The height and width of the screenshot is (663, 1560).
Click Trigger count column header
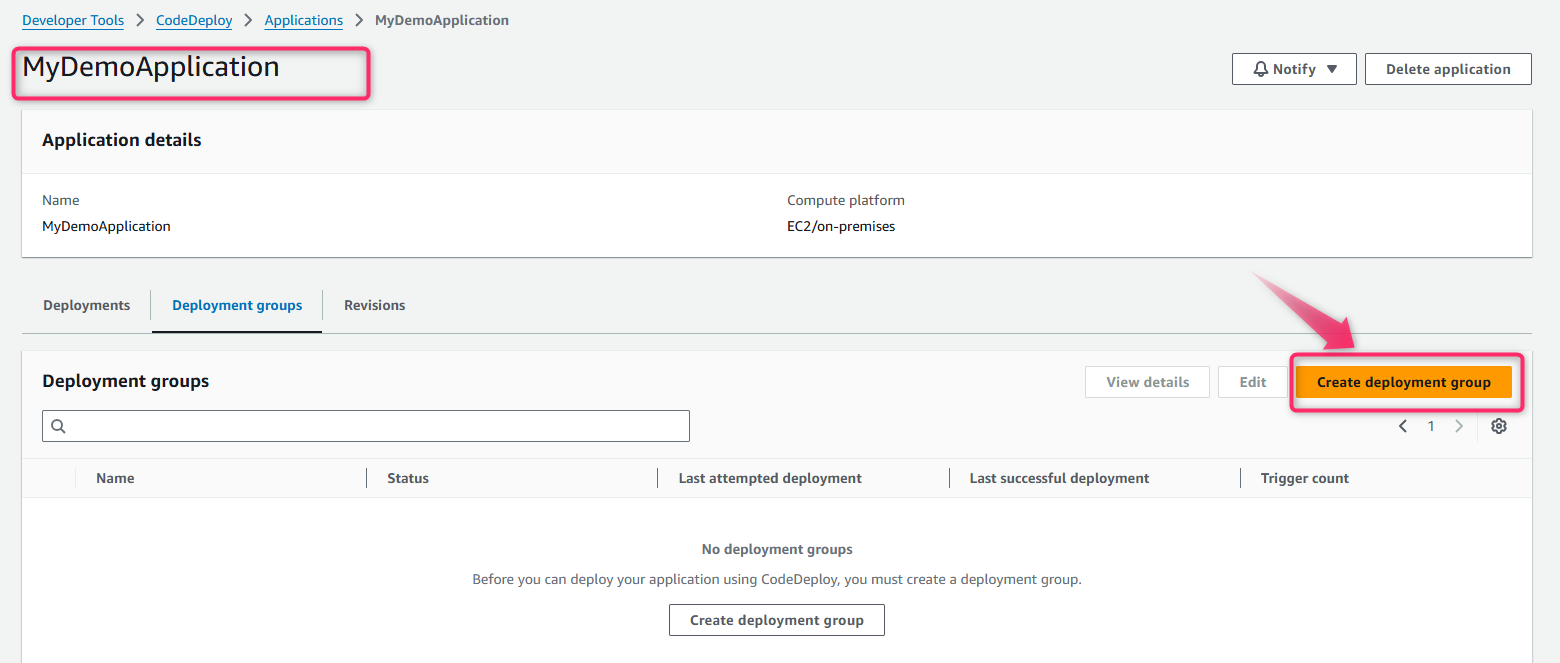[x=1305, y=478]
